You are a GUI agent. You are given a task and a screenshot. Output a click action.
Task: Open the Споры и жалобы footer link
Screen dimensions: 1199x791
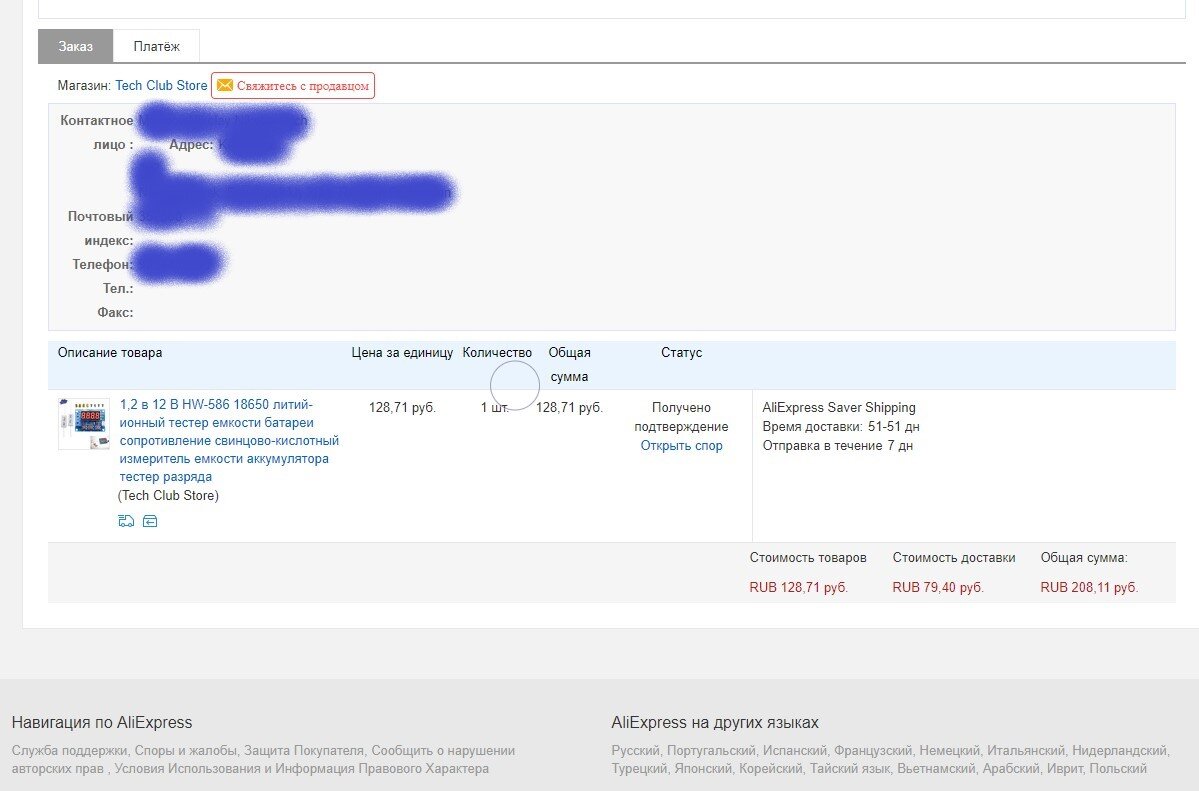[x=187, y=750]
